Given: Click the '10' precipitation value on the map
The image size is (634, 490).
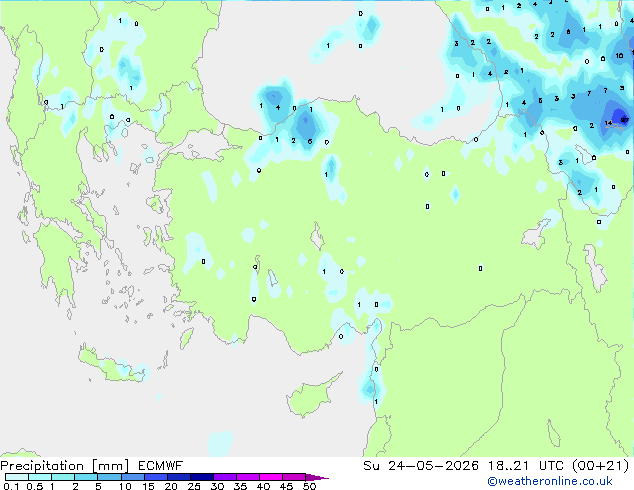Looking at the screenshot, I should pyautogui.click(x=619, y=55).
